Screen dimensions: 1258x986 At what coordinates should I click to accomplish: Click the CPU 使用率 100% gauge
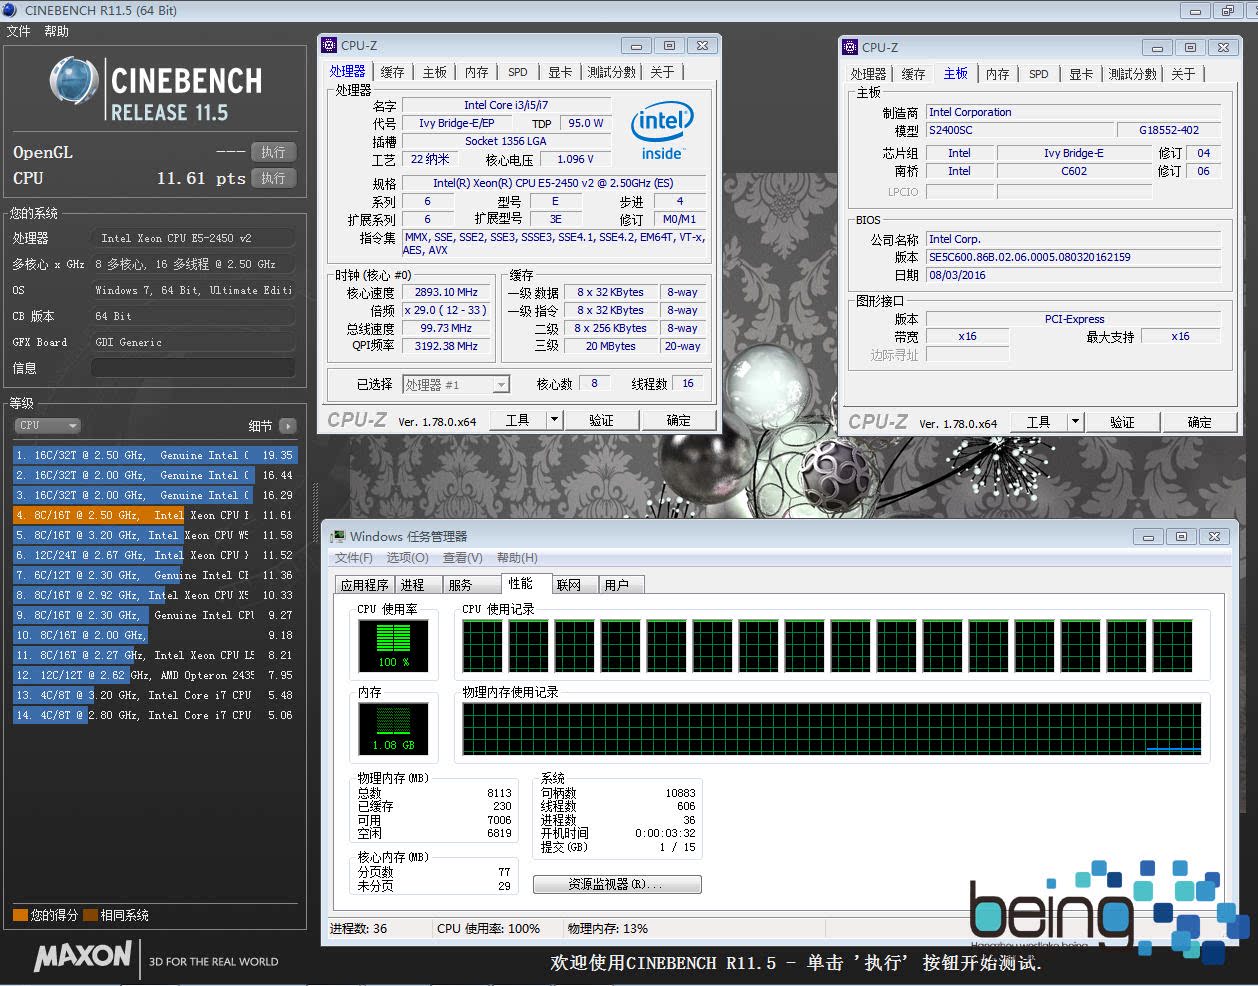click(394, 645)
